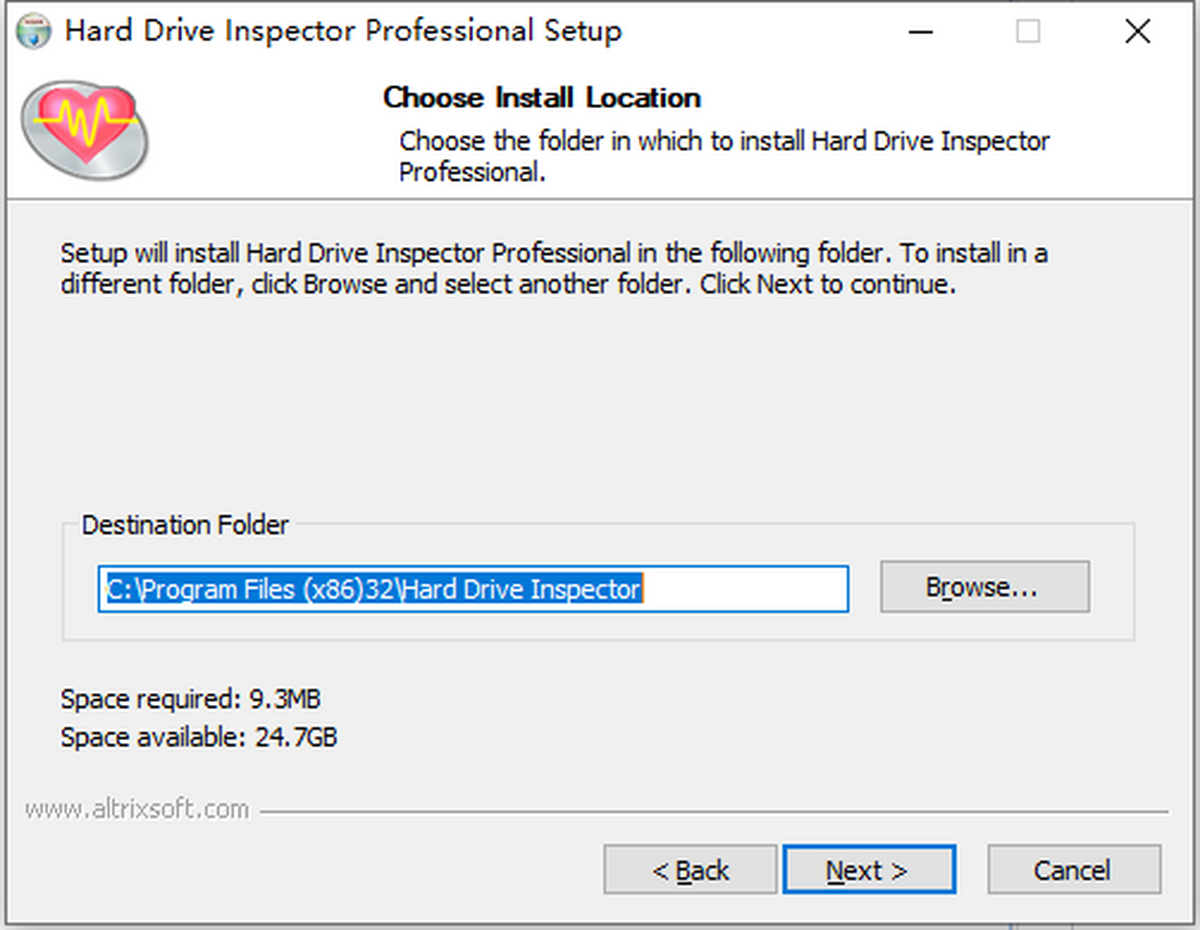The width and height of the screenshot is (1200, 930).
Task: Click the 'Choose the folder in which' subtitle
Action: pos(725,156)
